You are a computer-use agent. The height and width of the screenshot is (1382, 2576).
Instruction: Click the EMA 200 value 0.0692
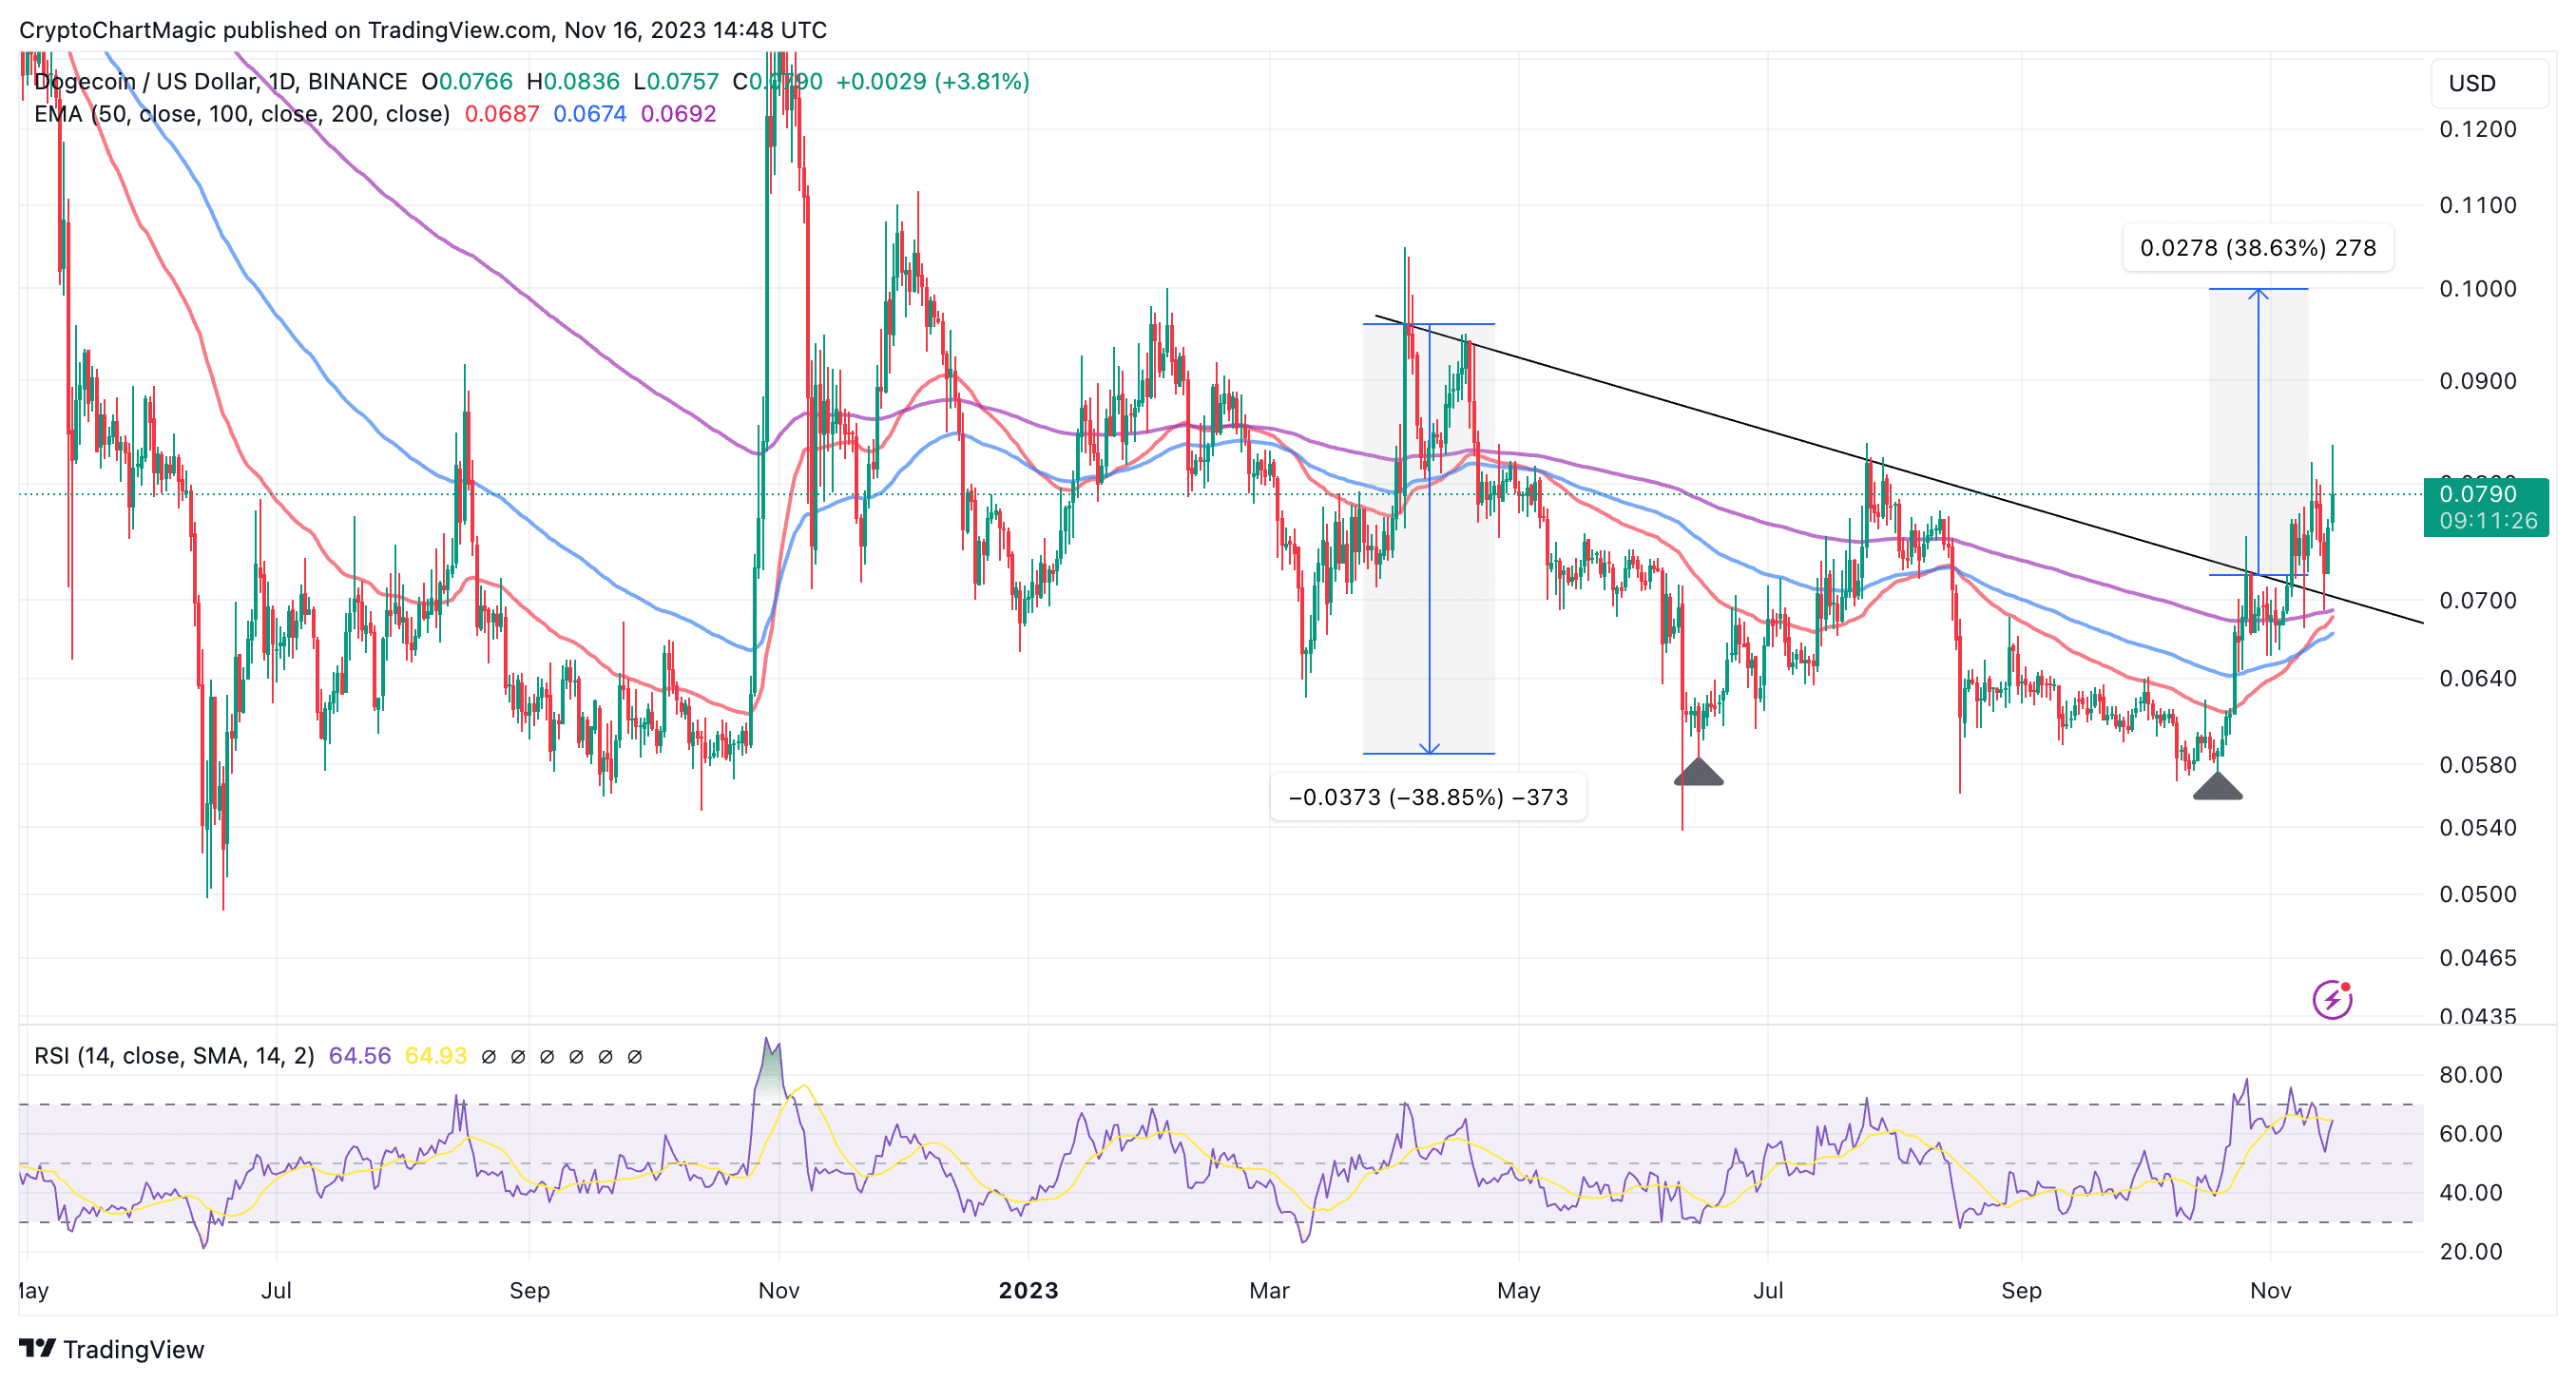[678, 114]
